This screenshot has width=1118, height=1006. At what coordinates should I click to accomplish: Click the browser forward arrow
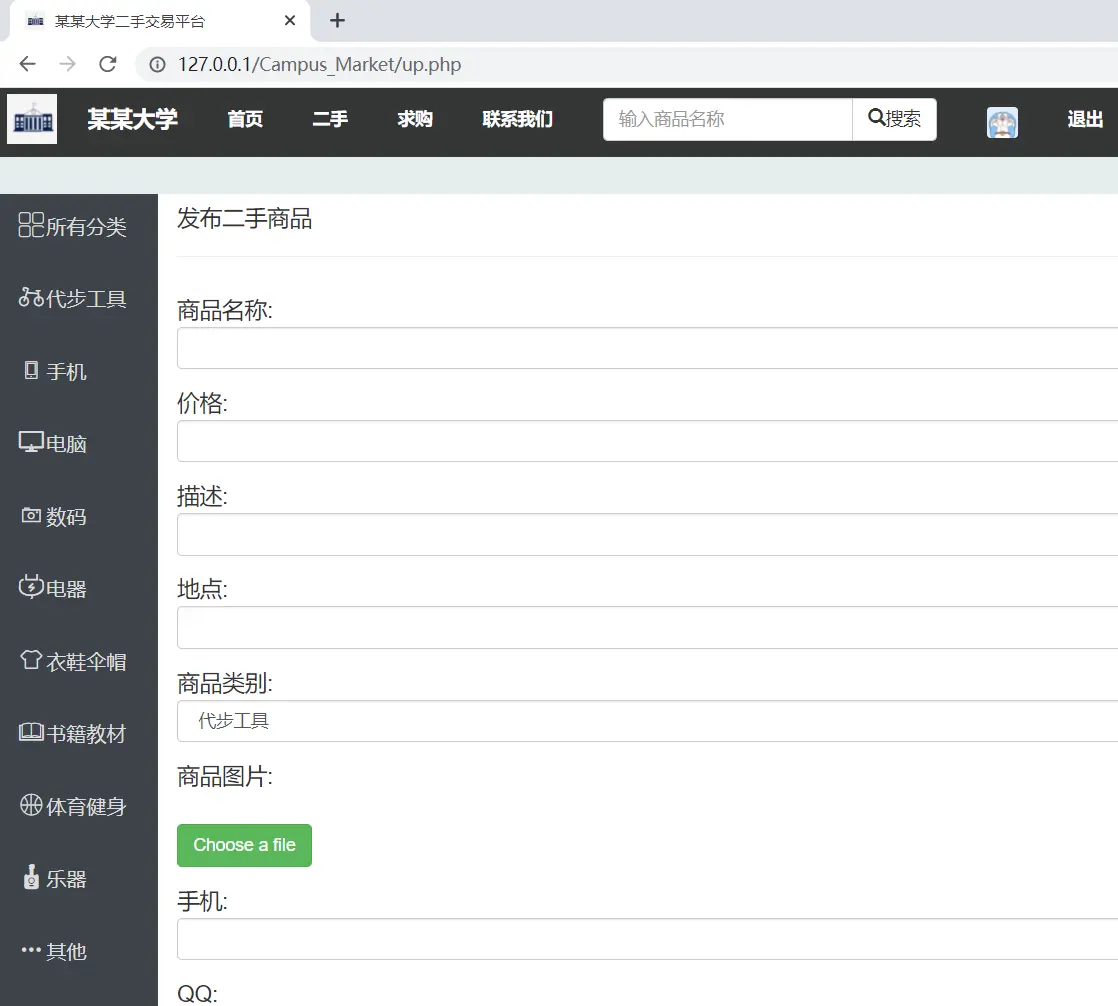[68, 64]
